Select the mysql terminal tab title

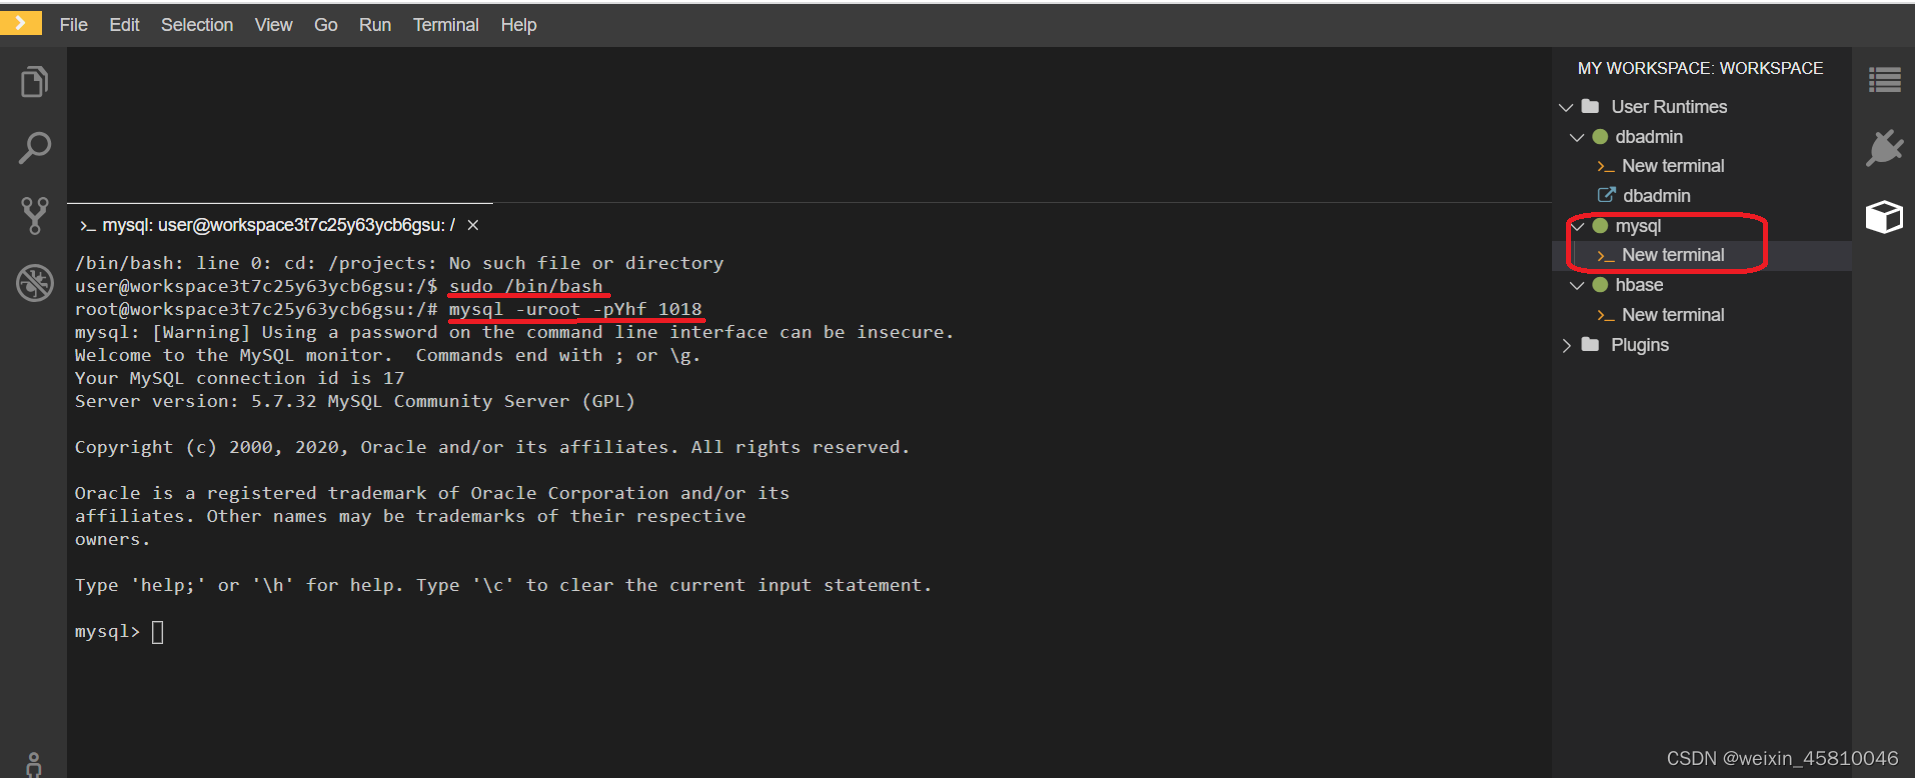(279, 225)
